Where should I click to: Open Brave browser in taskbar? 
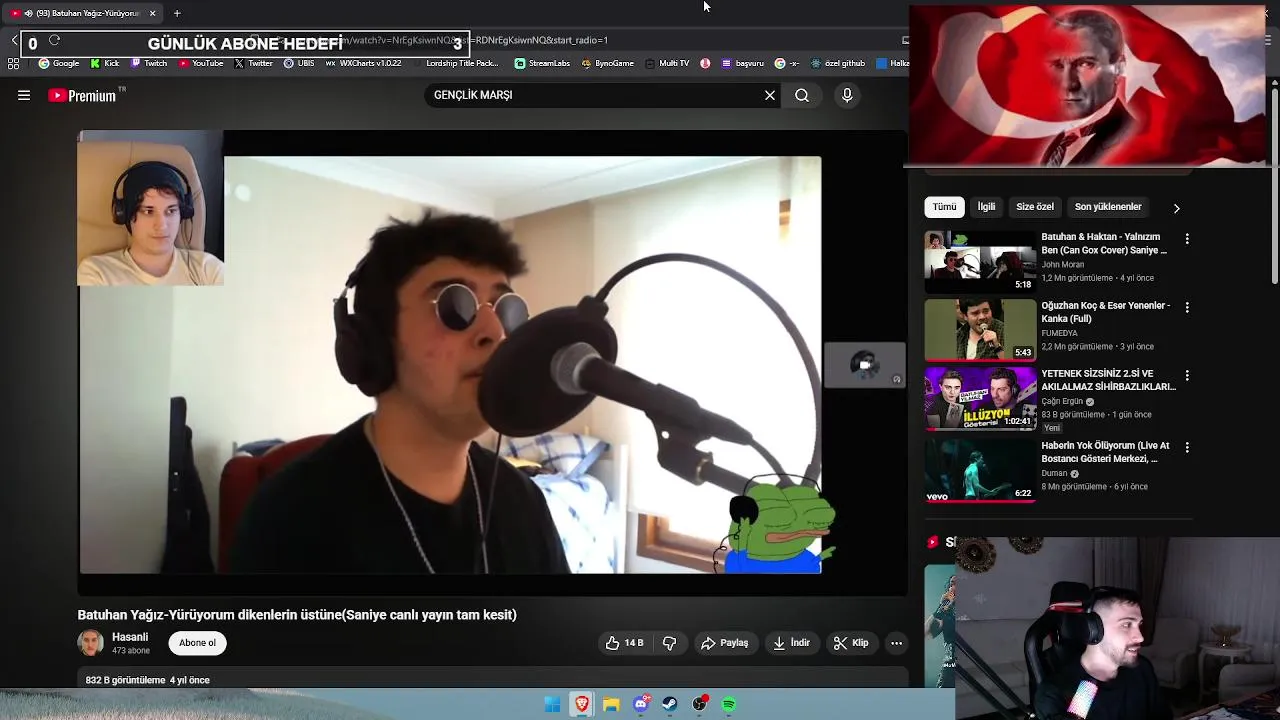point(582,705)
